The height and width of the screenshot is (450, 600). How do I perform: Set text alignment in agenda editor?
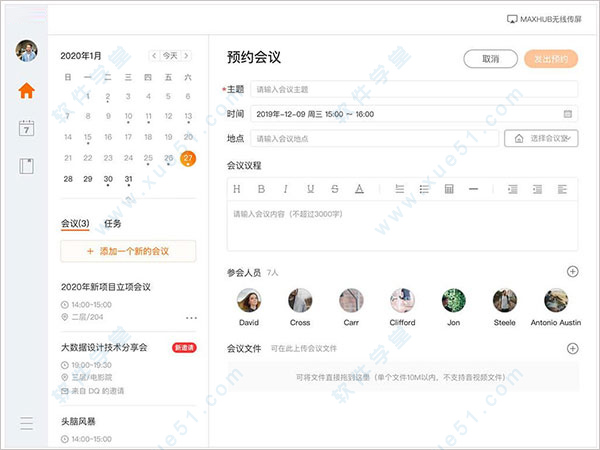pyautogui.click(x=562, y=189)
